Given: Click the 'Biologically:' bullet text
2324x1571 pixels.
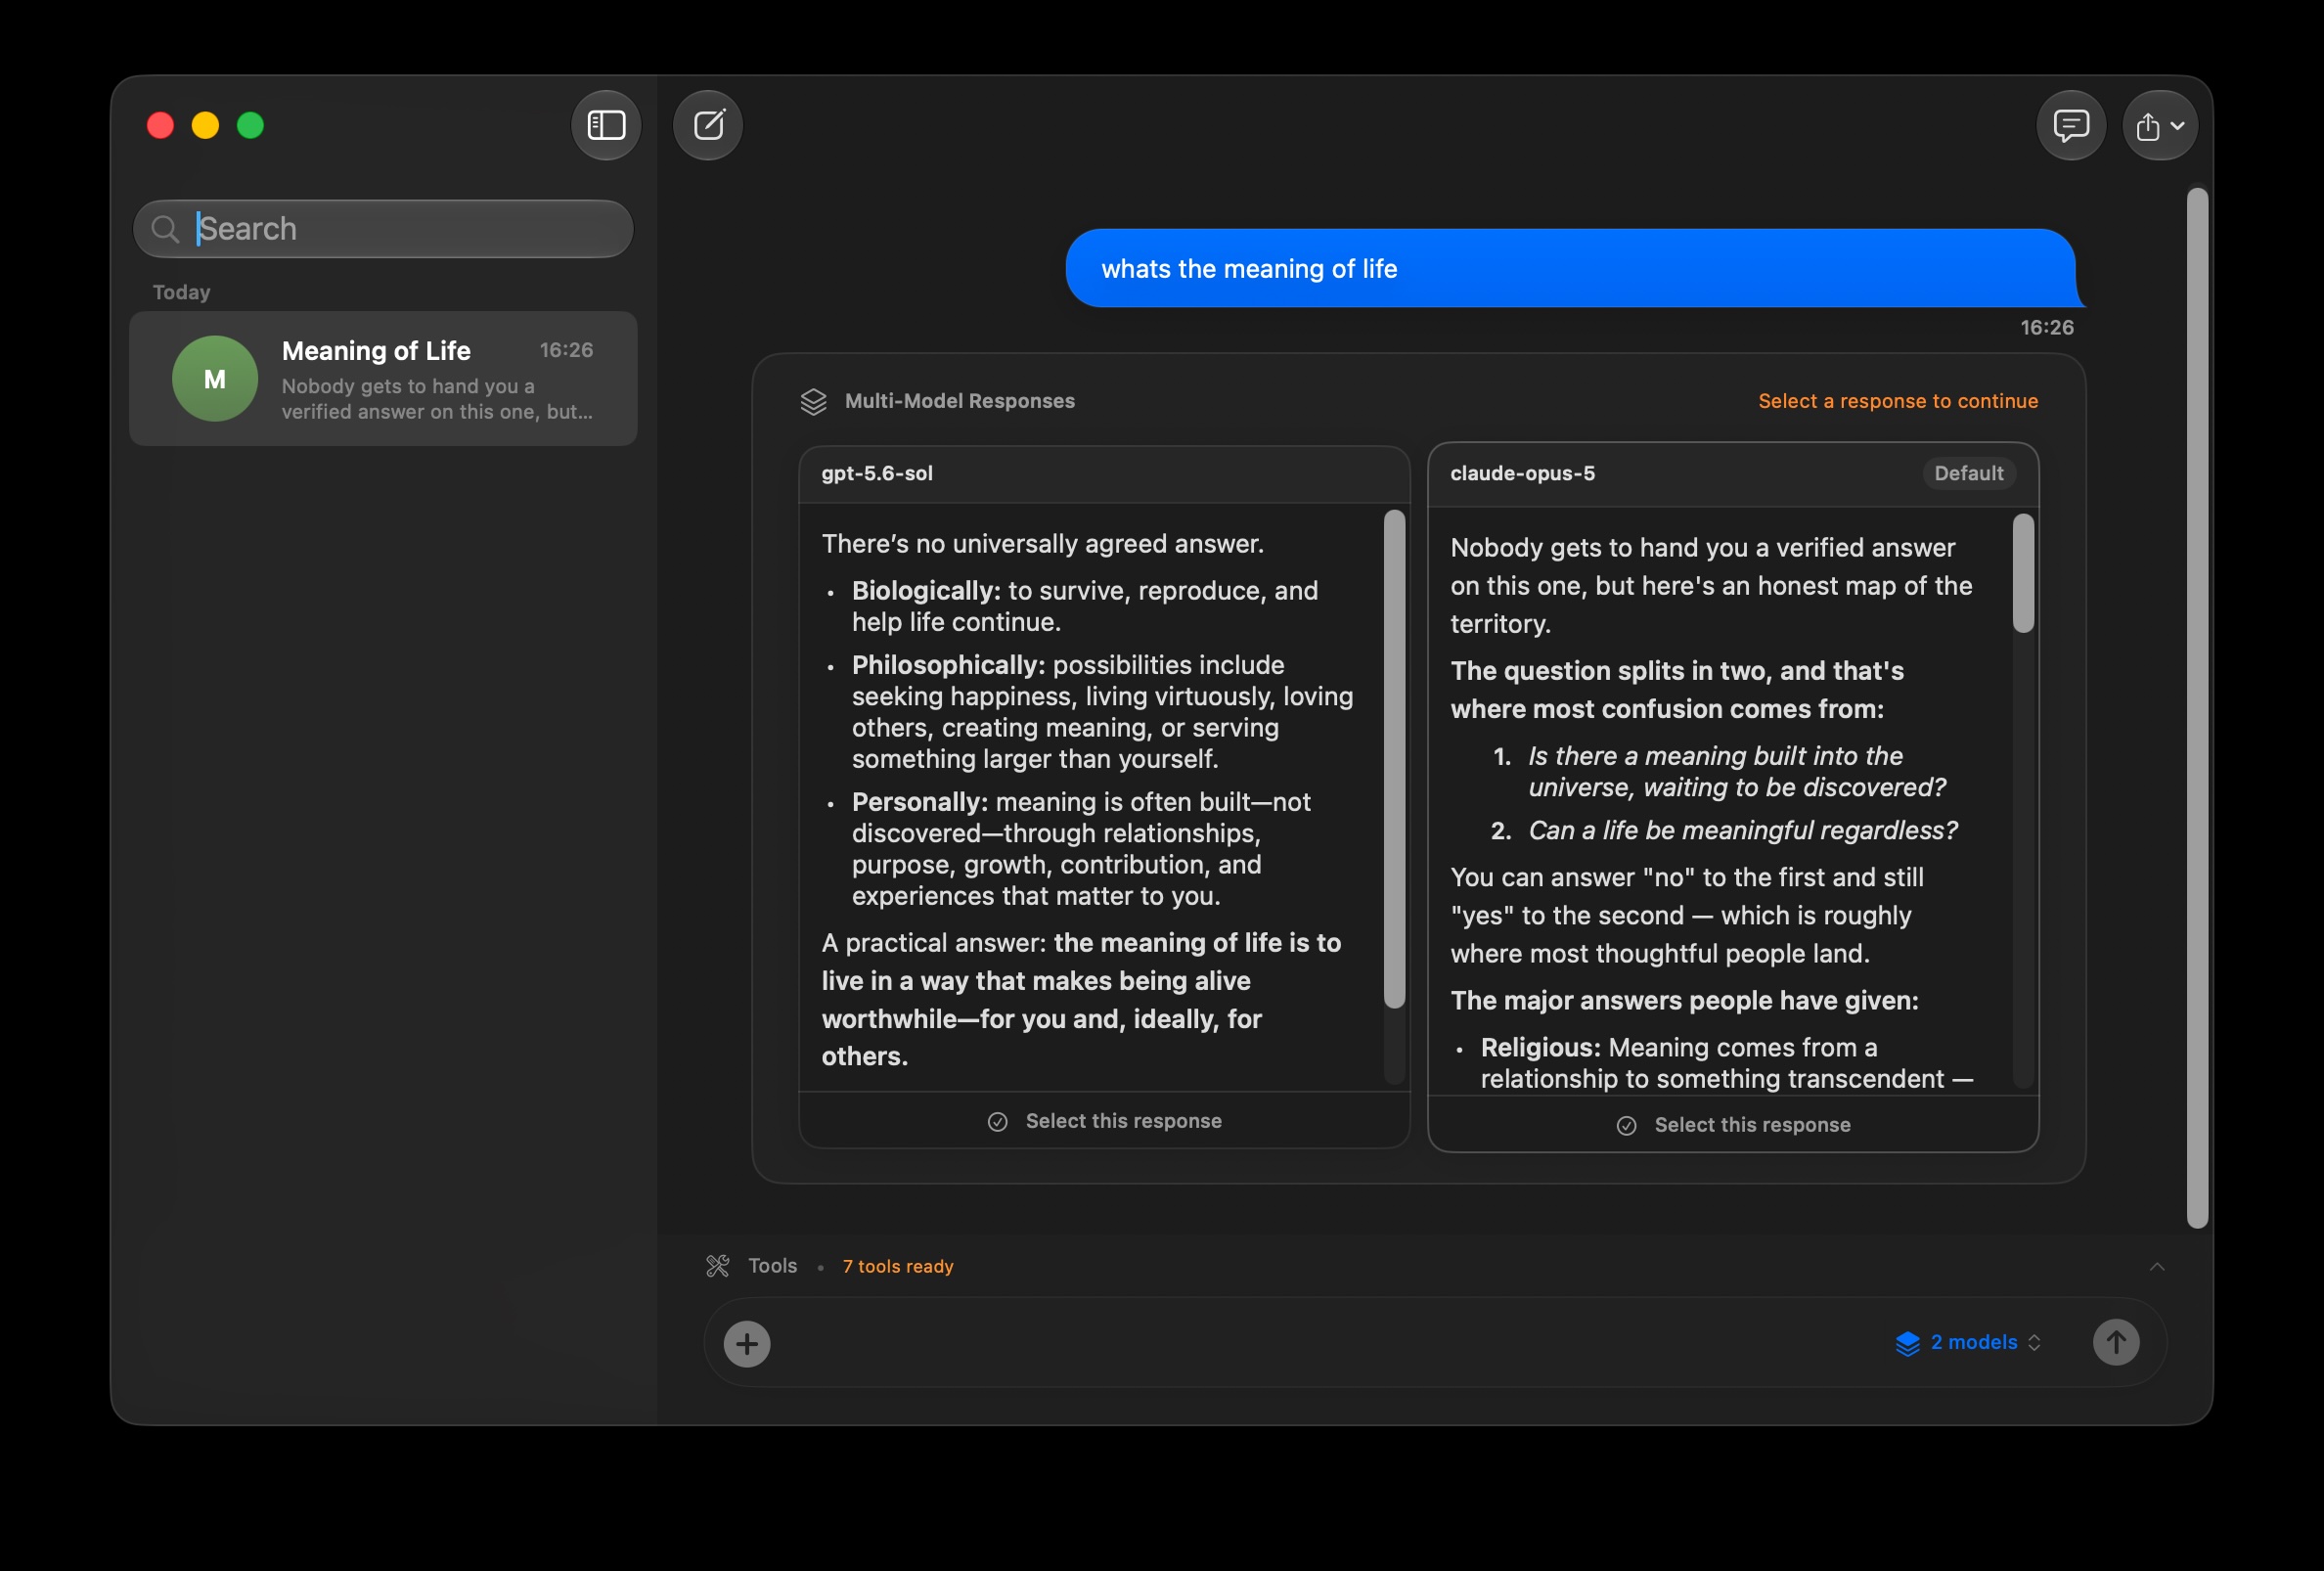Looking at the screenshot, I should point(925,591).
